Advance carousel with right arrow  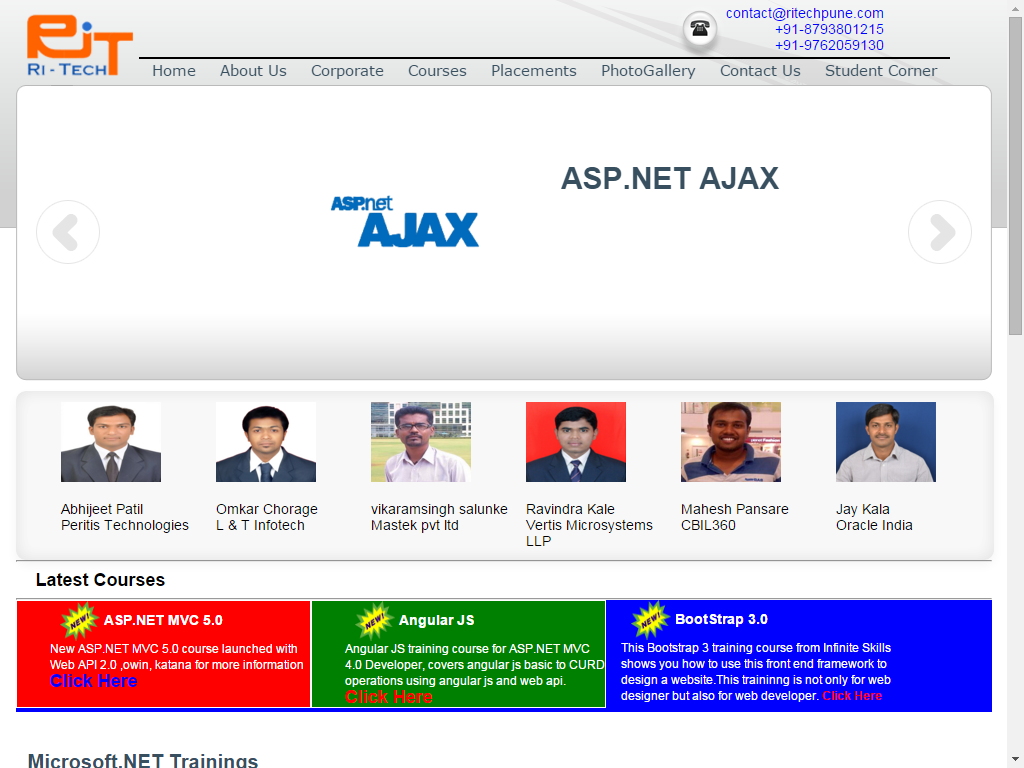tap(940, 232)
